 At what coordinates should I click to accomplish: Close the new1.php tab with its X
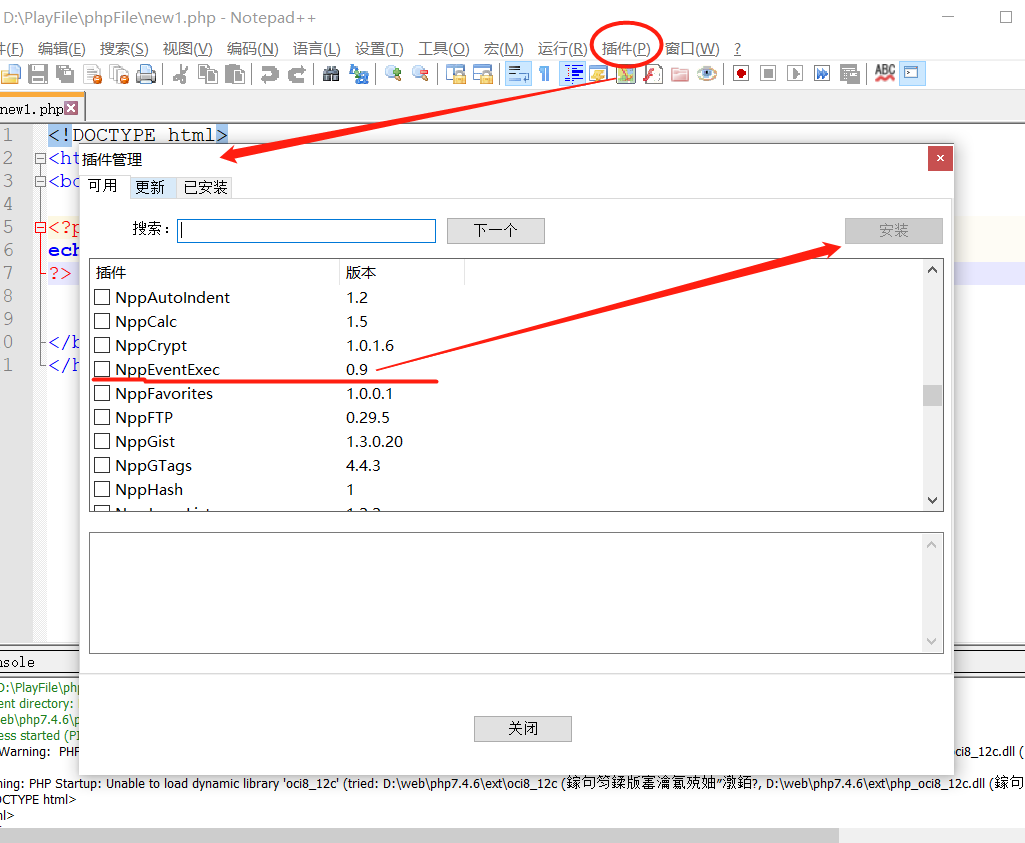point(71,108)
